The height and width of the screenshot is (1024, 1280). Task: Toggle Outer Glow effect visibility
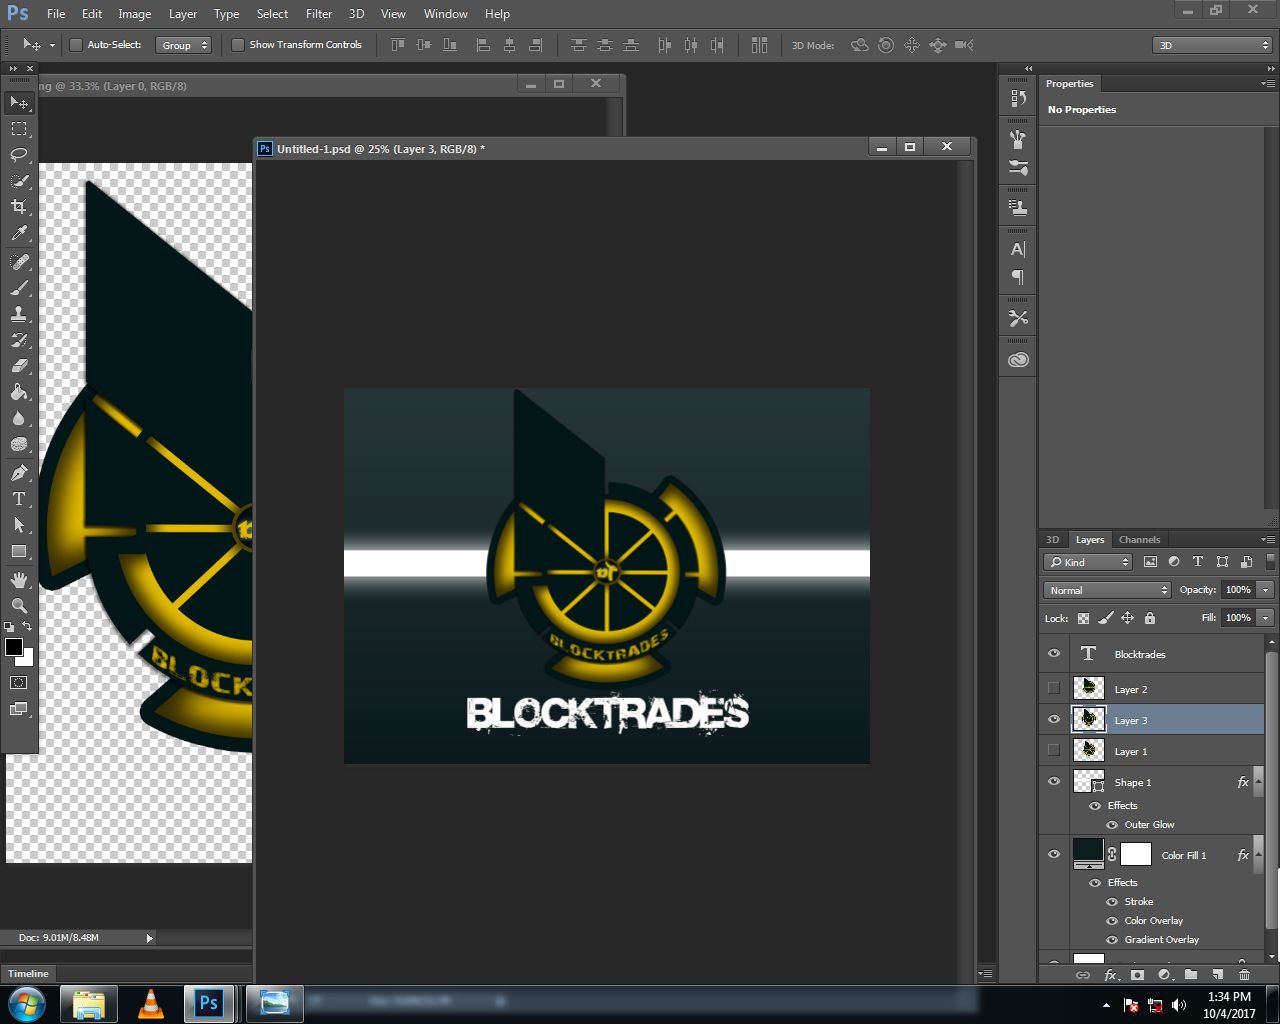tap(1112, 825)
